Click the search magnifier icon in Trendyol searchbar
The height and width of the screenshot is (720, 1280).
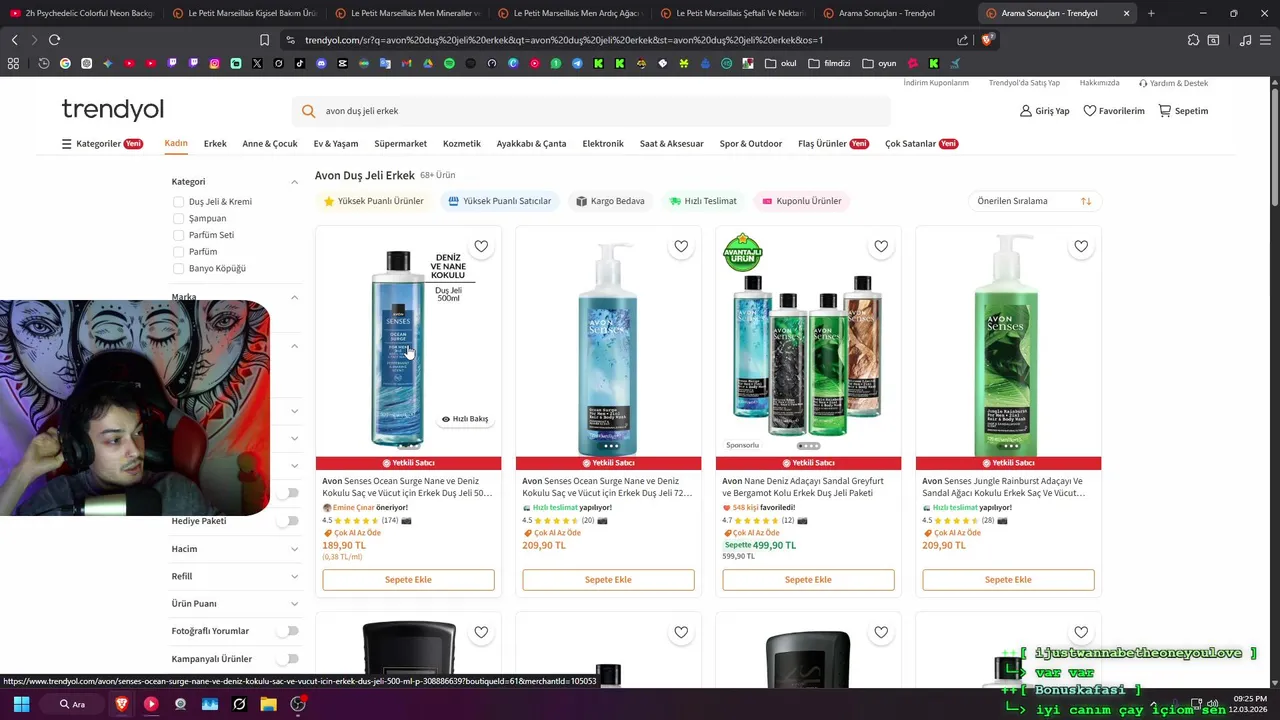308,111
